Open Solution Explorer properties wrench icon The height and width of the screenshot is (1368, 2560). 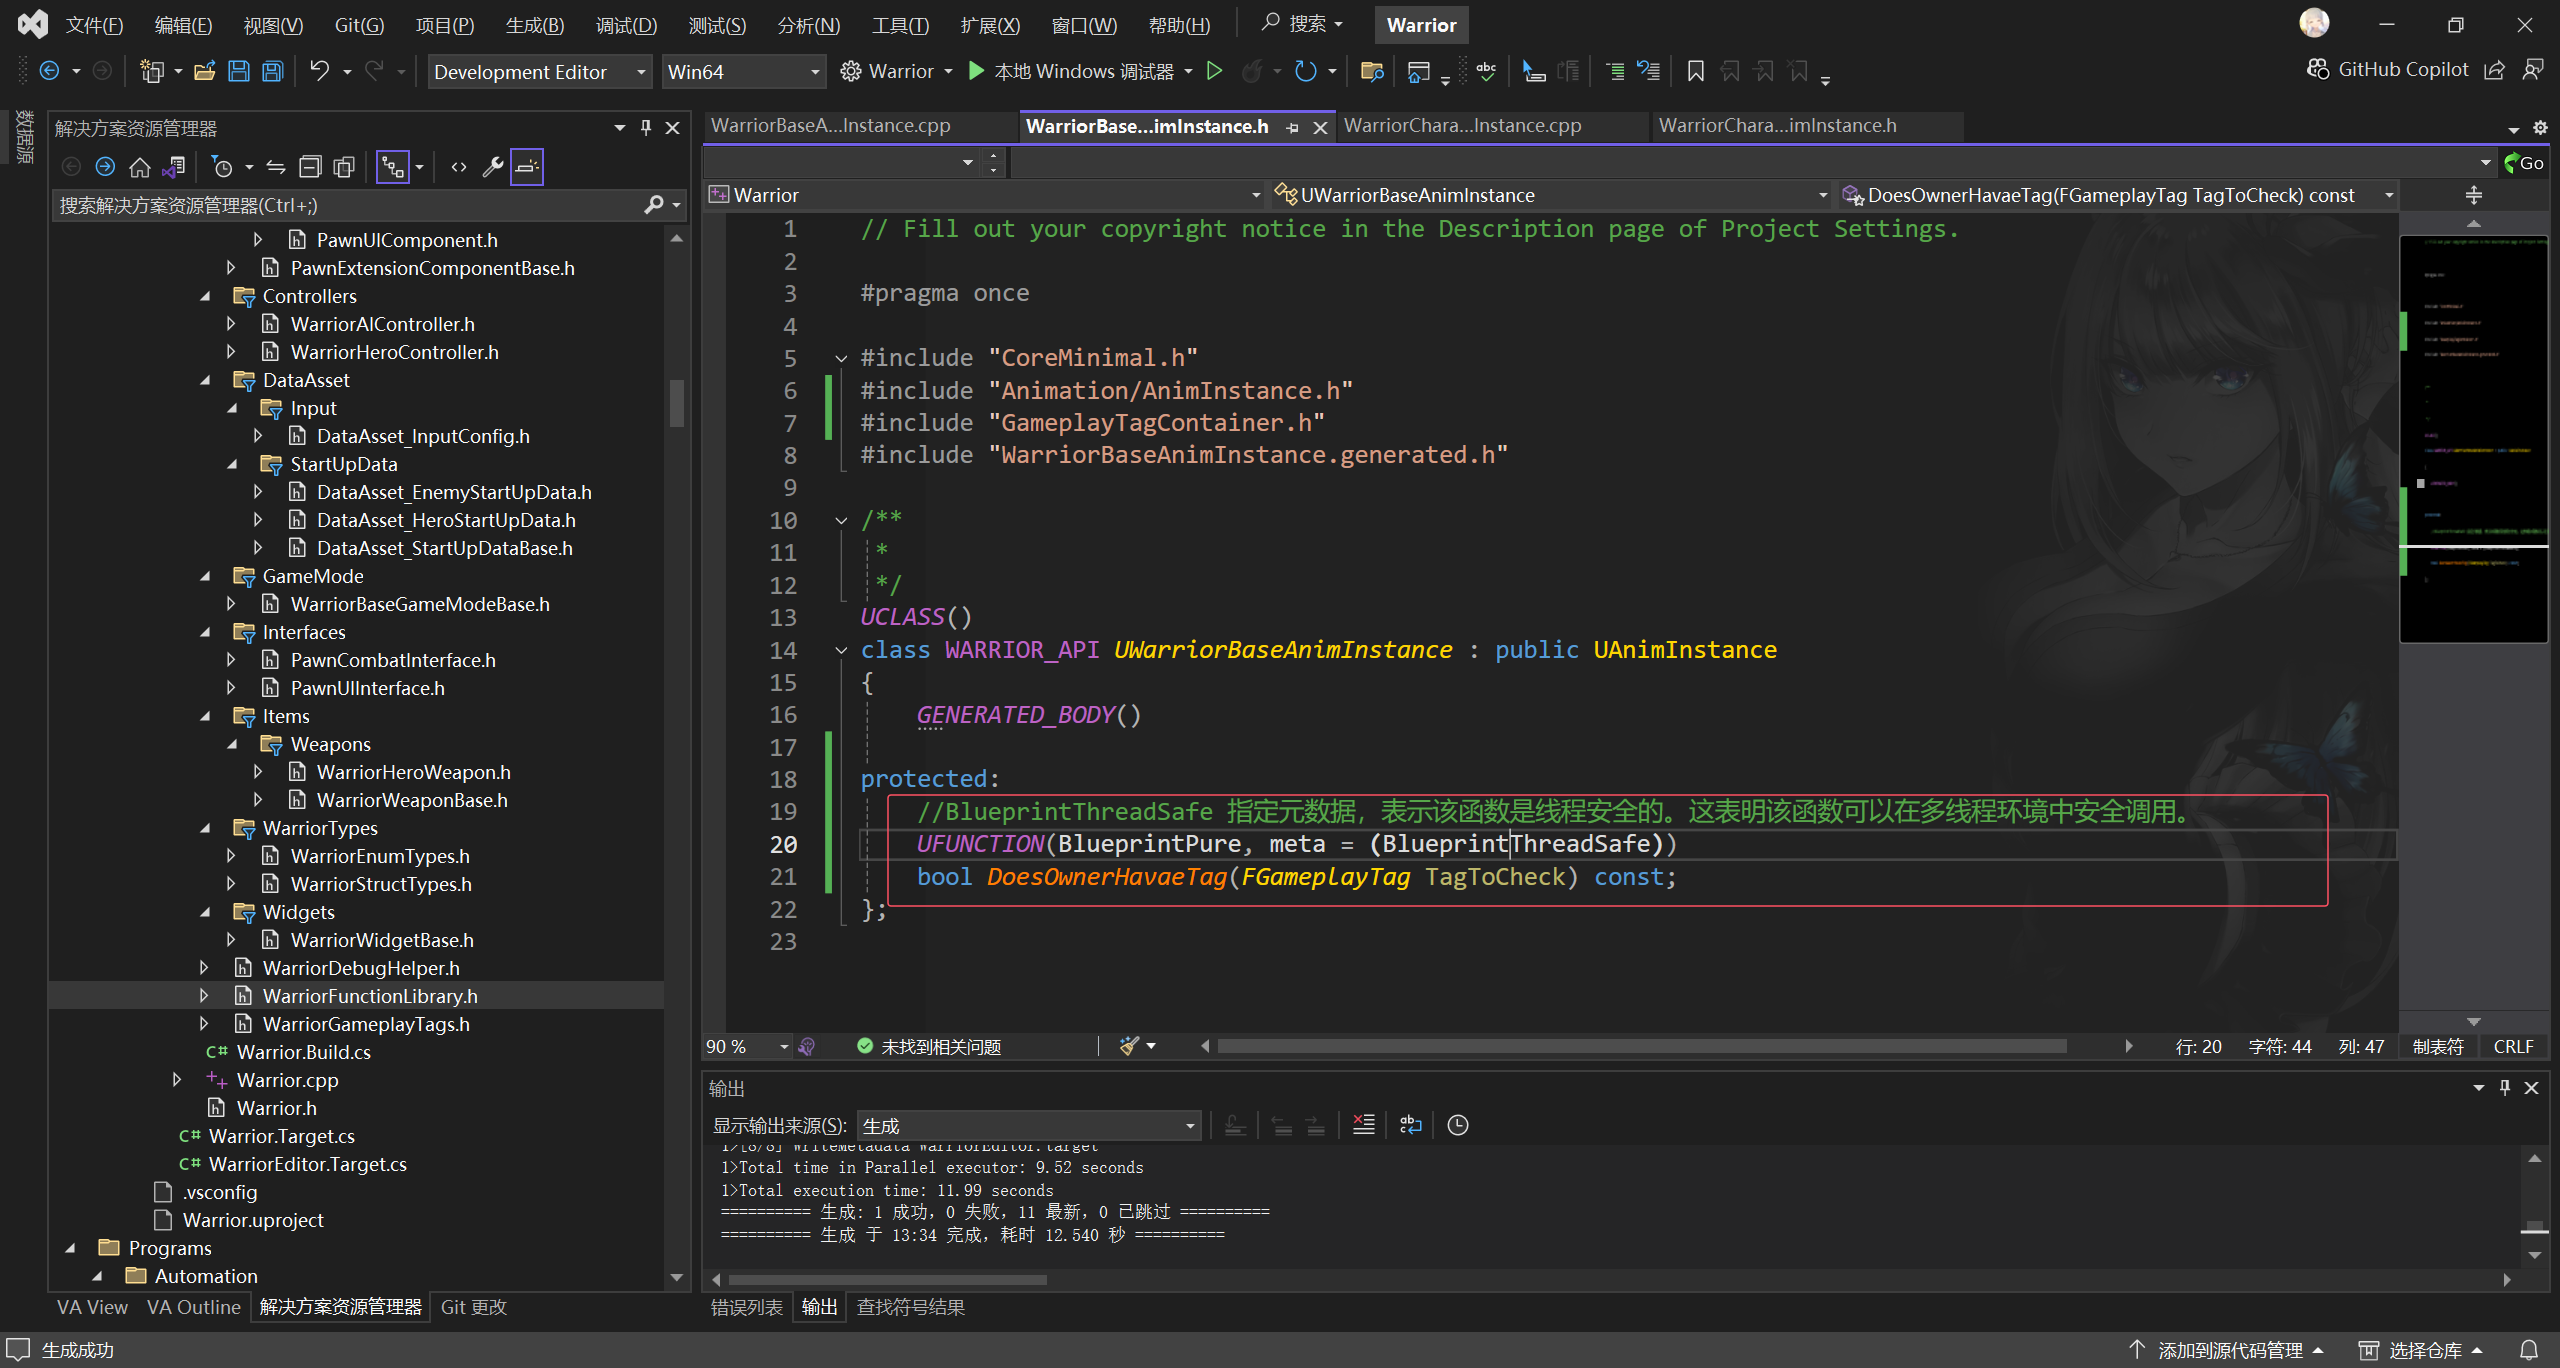492,167
